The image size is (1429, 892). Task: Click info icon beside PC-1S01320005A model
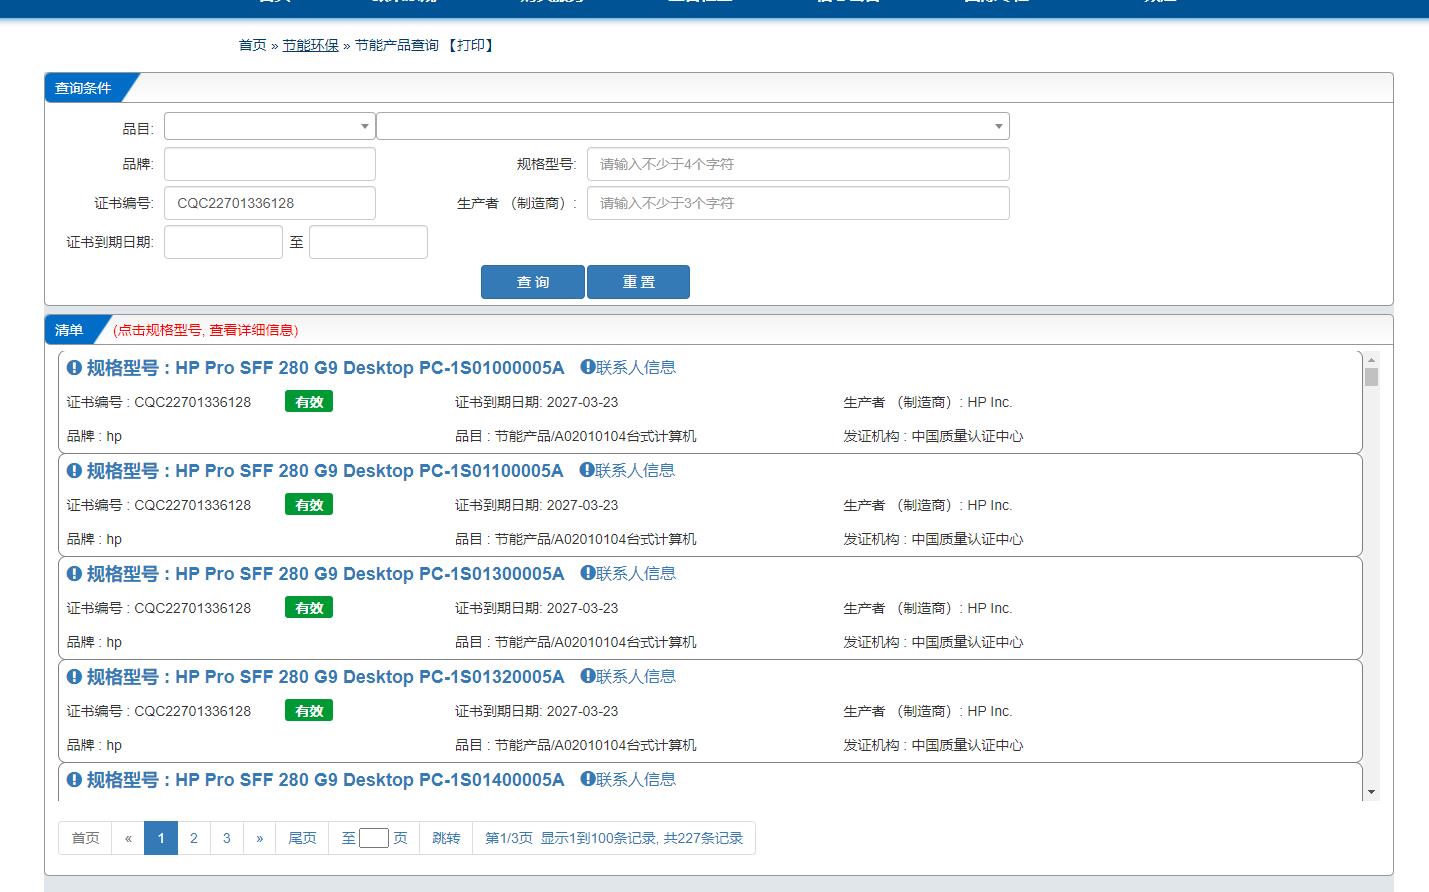point(74,677)
